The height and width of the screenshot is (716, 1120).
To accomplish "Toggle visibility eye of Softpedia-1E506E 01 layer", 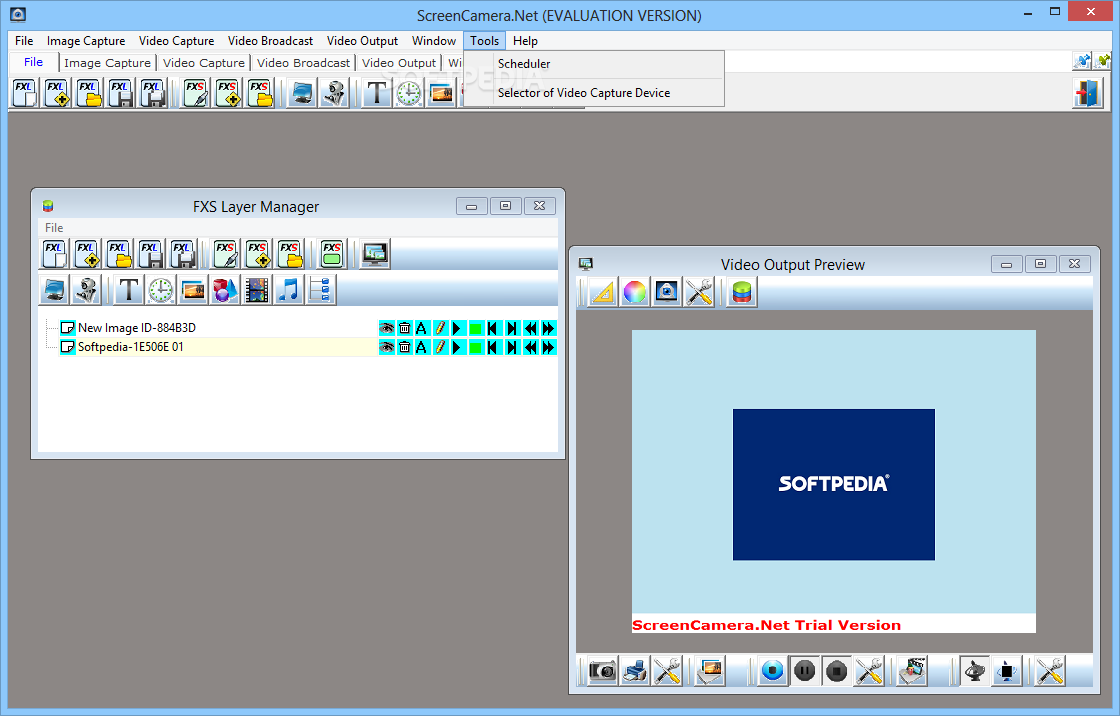I will coord(386,347).
